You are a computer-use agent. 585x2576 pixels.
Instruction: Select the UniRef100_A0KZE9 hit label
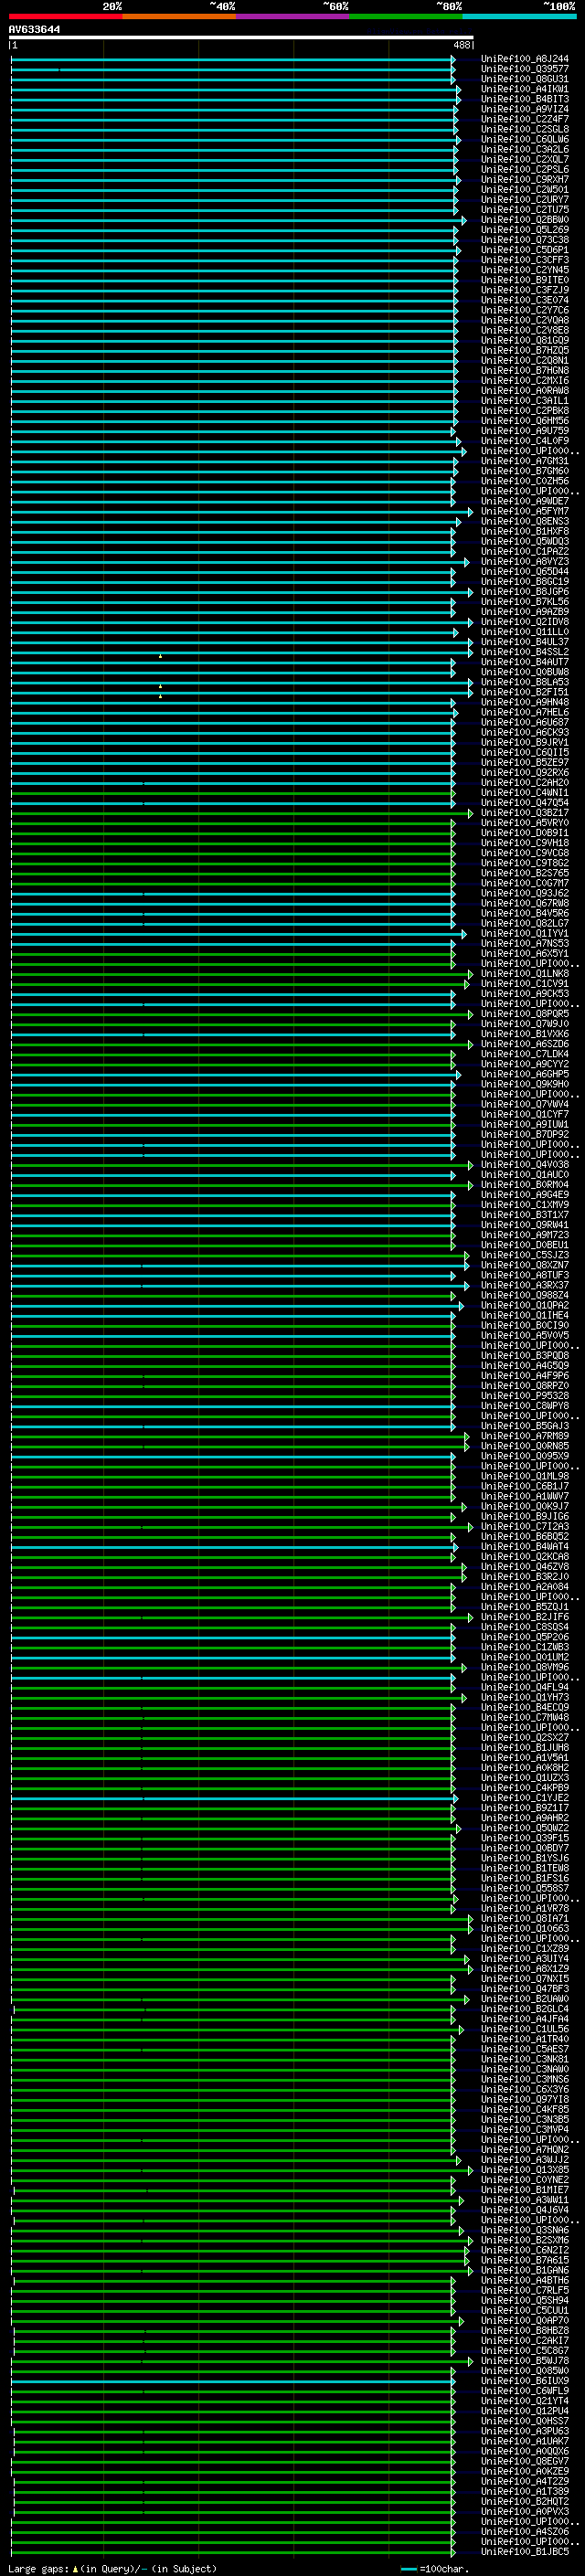(524, 2471)
